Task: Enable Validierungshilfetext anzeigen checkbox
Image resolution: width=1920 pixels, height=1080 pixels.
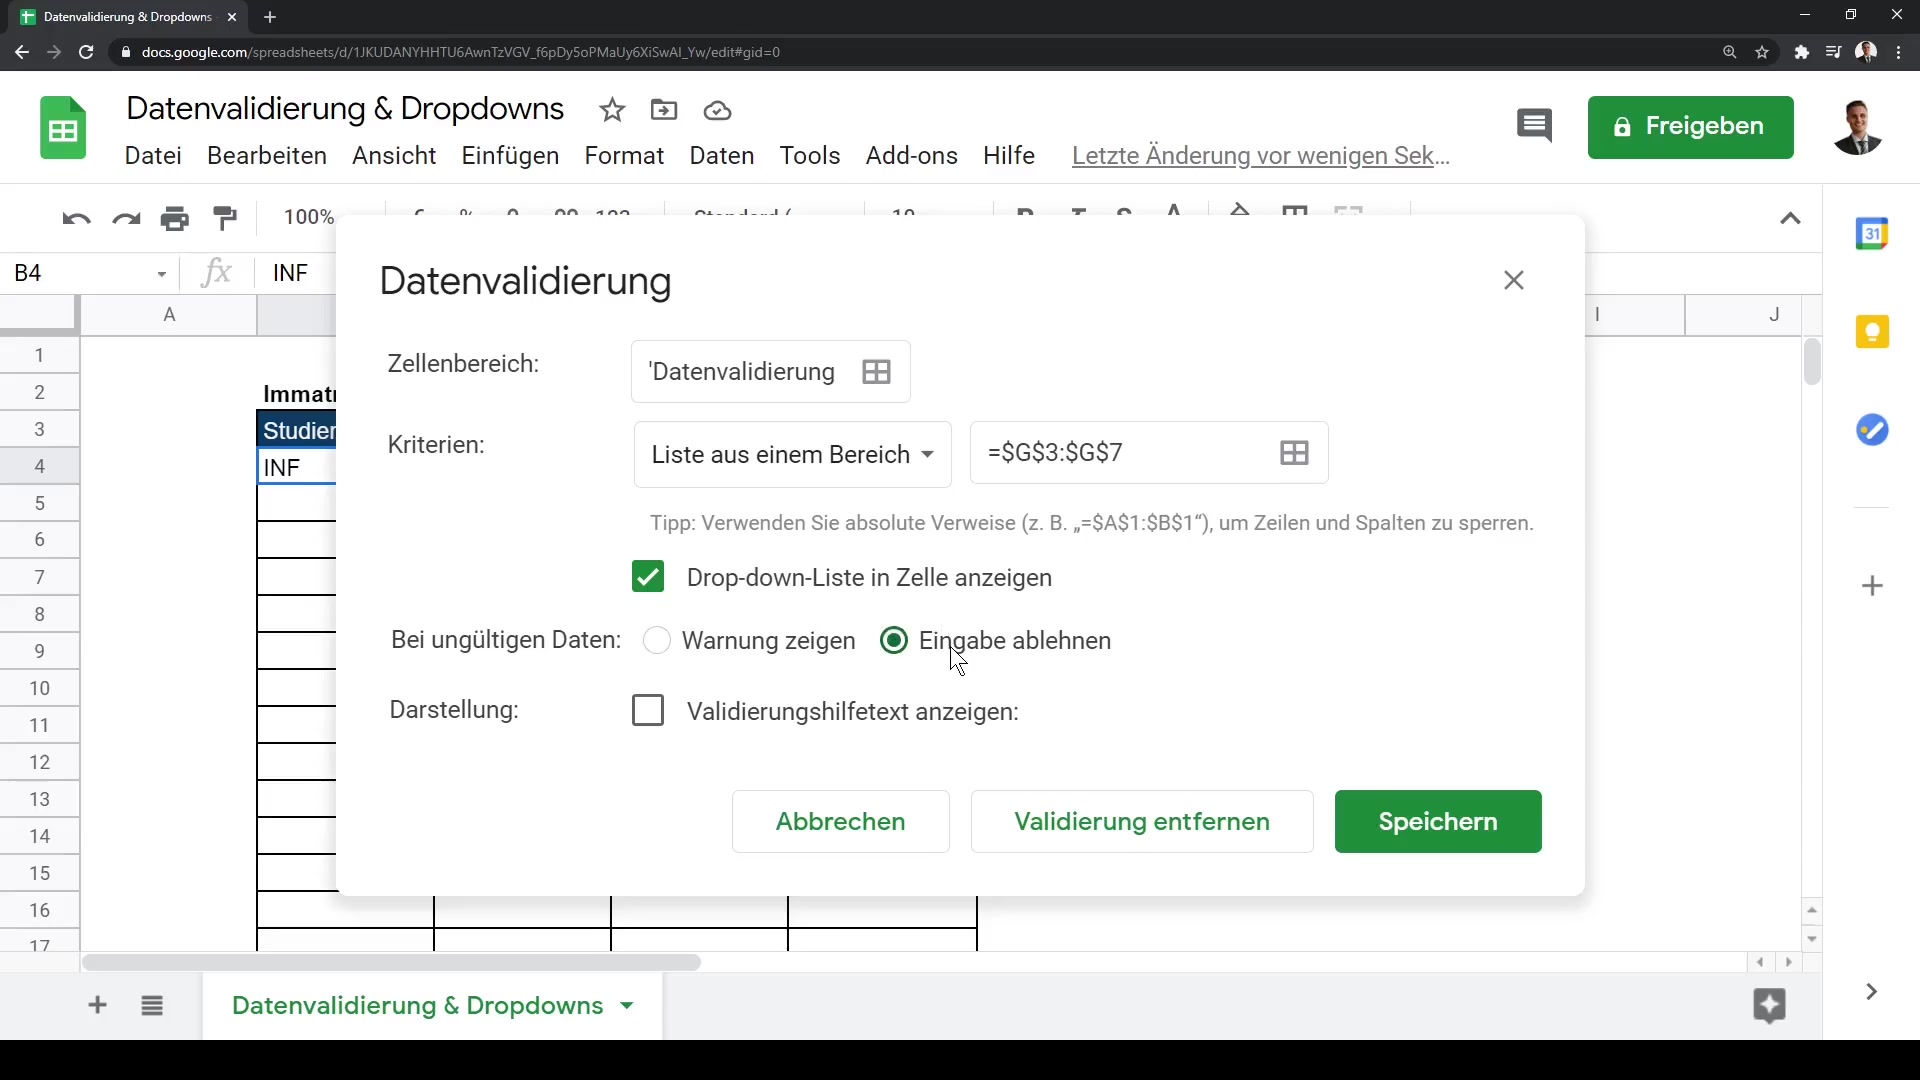Action: point(648,711)
